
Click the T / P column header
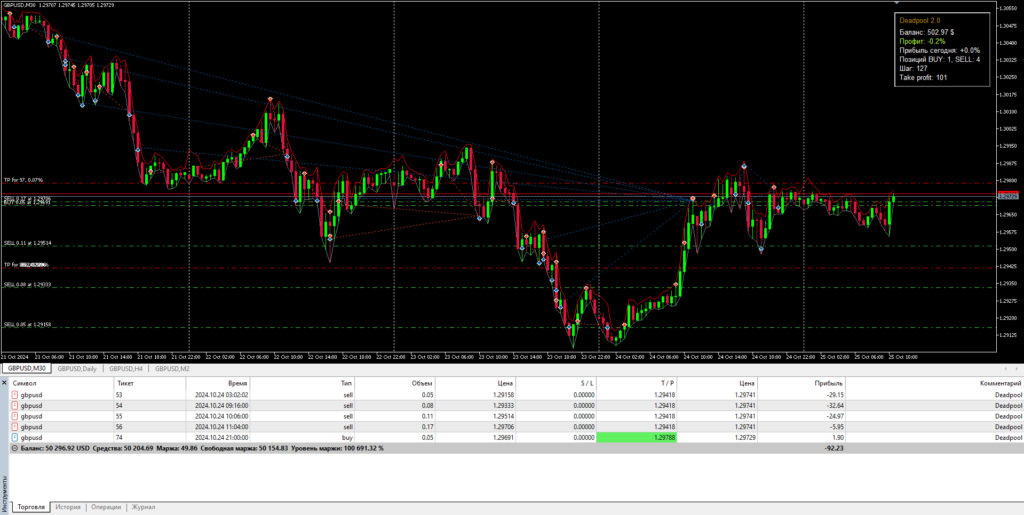coord(665,384)
